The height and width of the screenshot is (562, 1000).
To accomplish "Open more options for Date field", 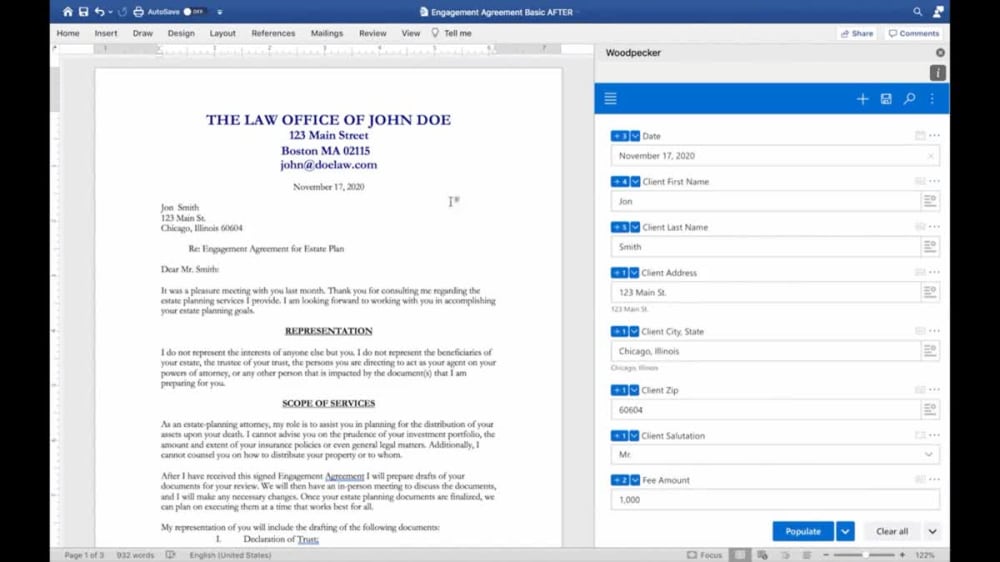I will click(x=934, y=135).
